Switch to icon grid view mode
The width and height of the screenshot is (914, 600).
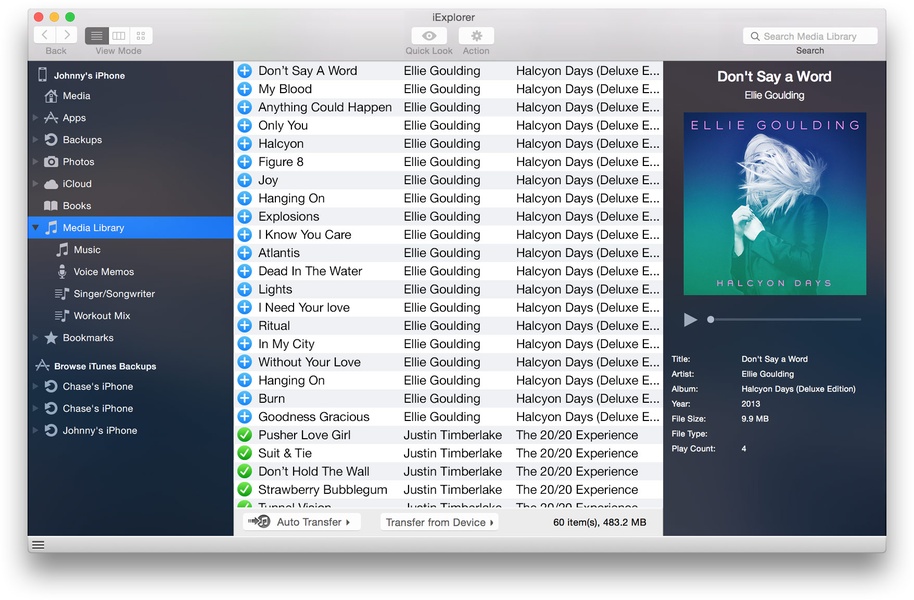point(140,36)
